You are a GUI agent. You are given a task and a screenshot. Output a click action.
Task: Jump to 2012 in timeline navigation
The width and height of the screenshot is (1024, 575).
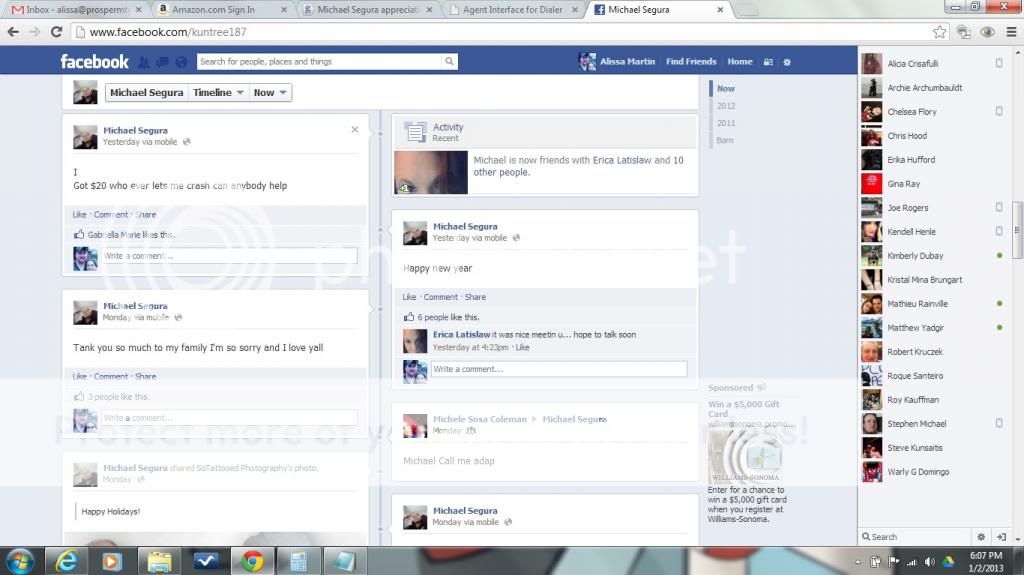click(726, 106)
